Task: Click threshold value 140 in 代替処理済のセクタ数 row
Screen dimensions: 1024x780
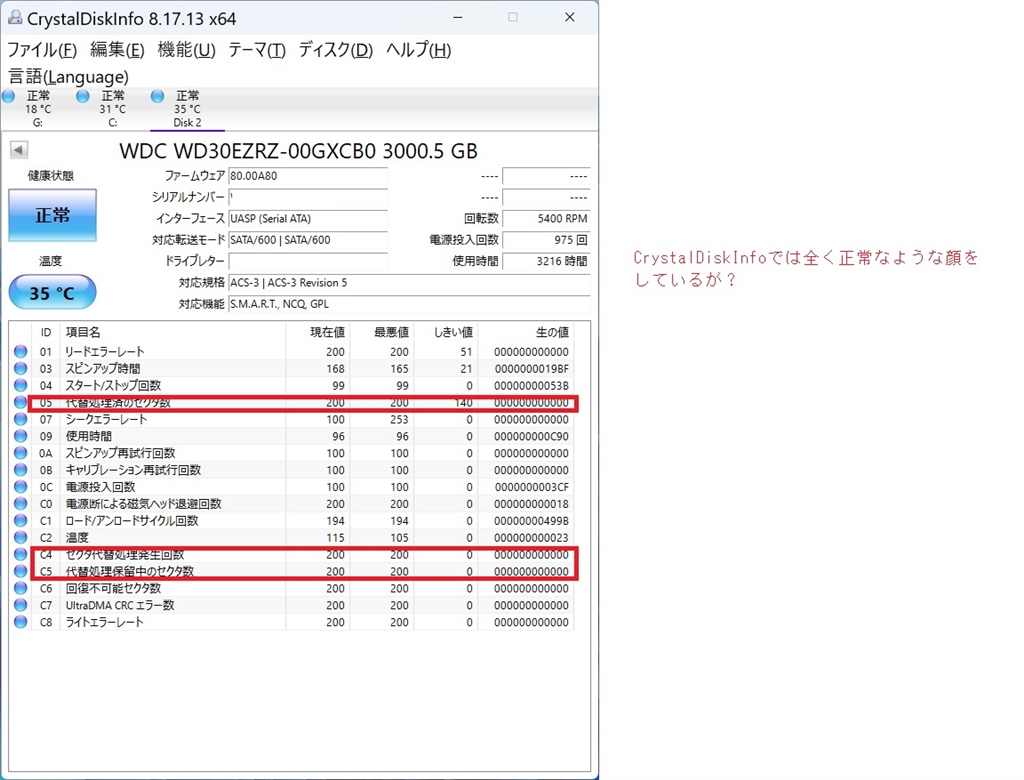Action: tap(463, 402)
